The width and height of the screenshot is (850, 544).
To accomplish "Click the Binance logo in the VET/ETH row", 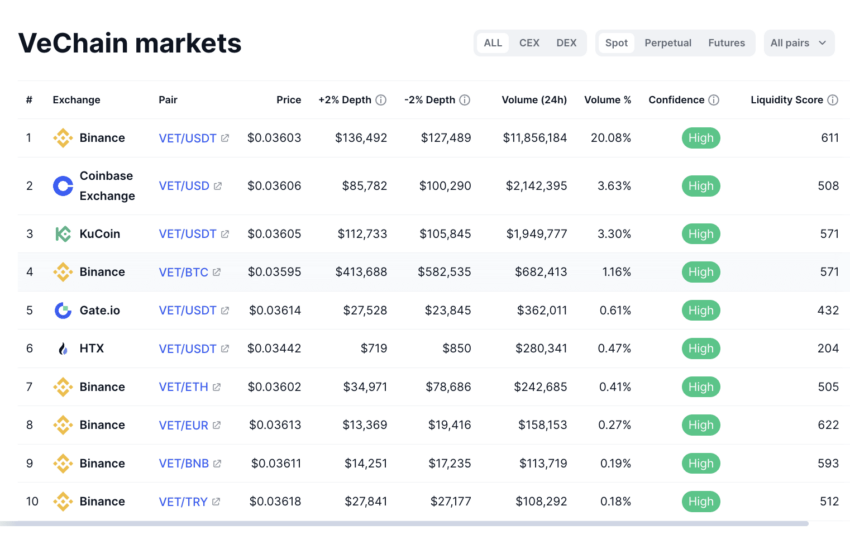I will (x=63, y=387).
